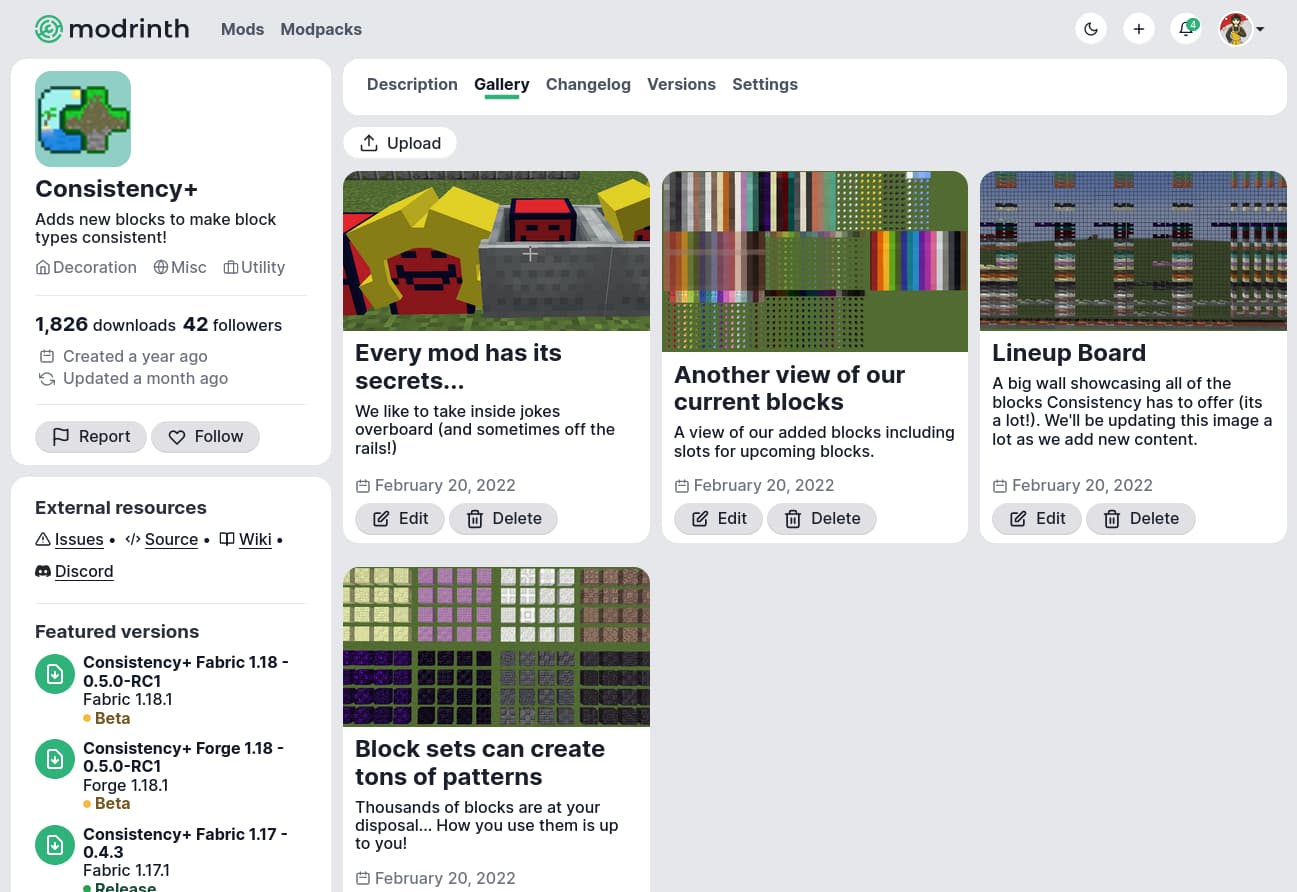Select the Decoration category icon
Viewport: 1297px width, 892px height.
[x=42, y=267]
